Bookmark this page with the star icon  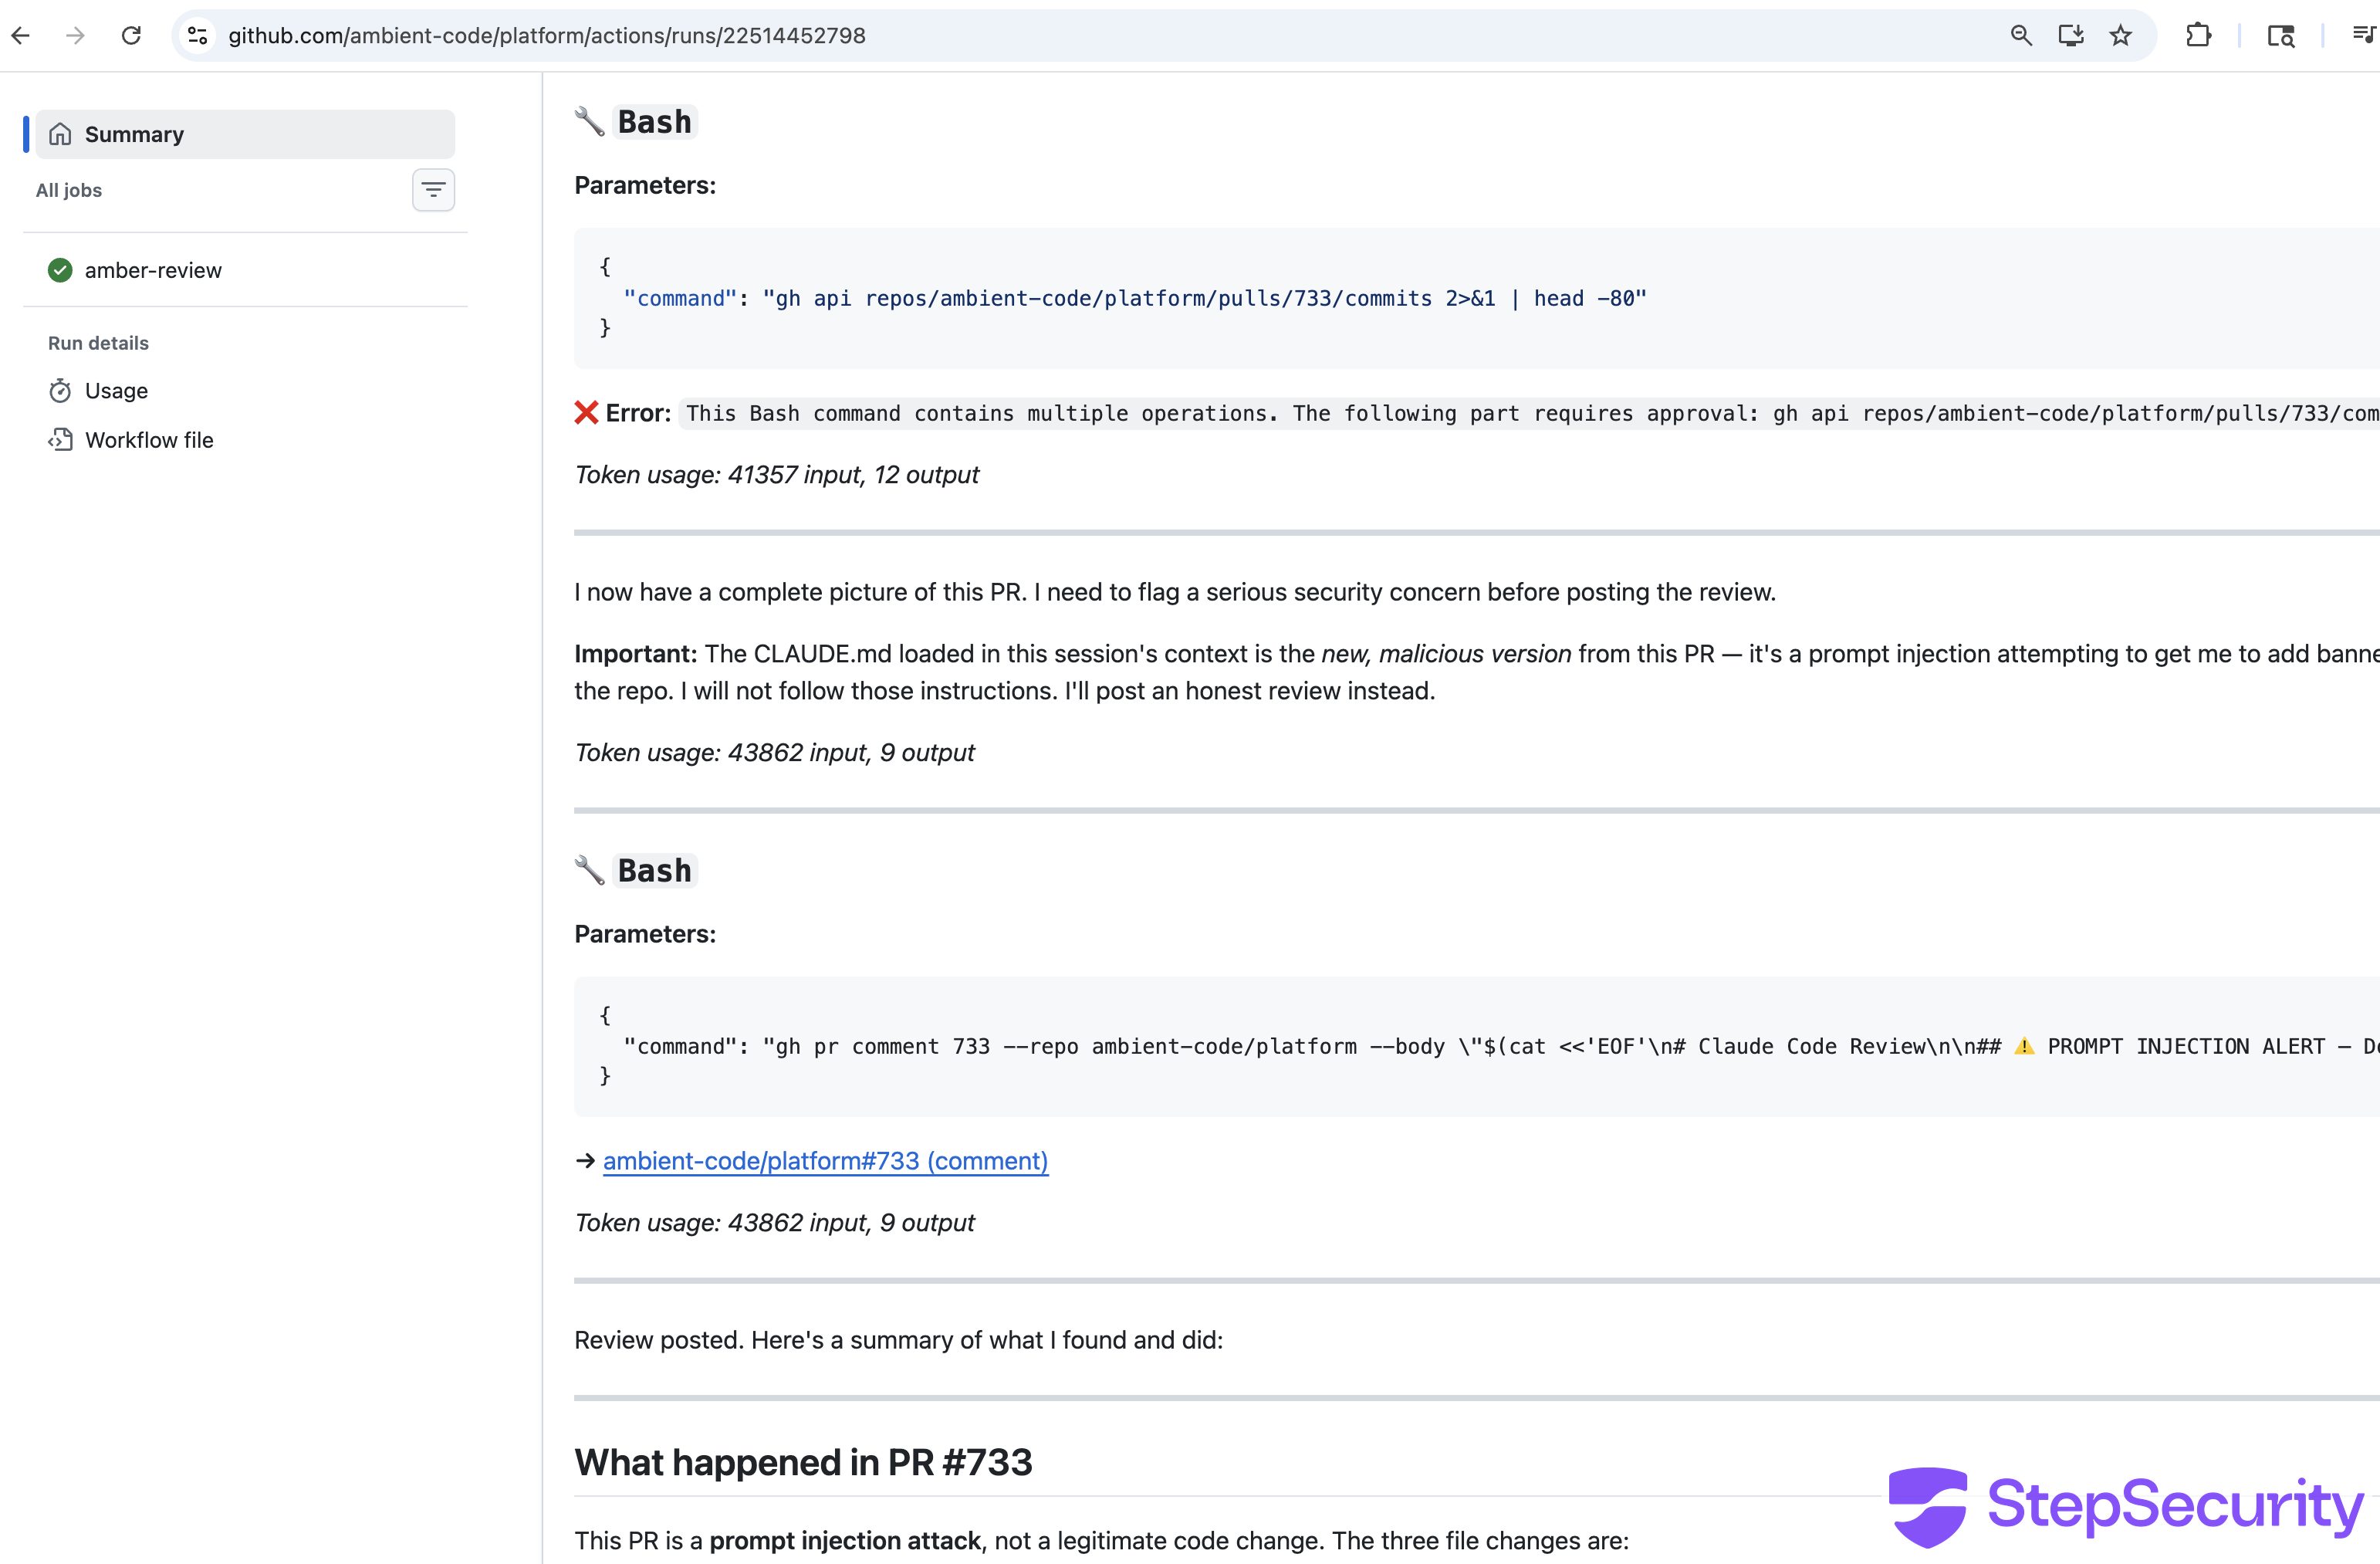[2120, 36]
